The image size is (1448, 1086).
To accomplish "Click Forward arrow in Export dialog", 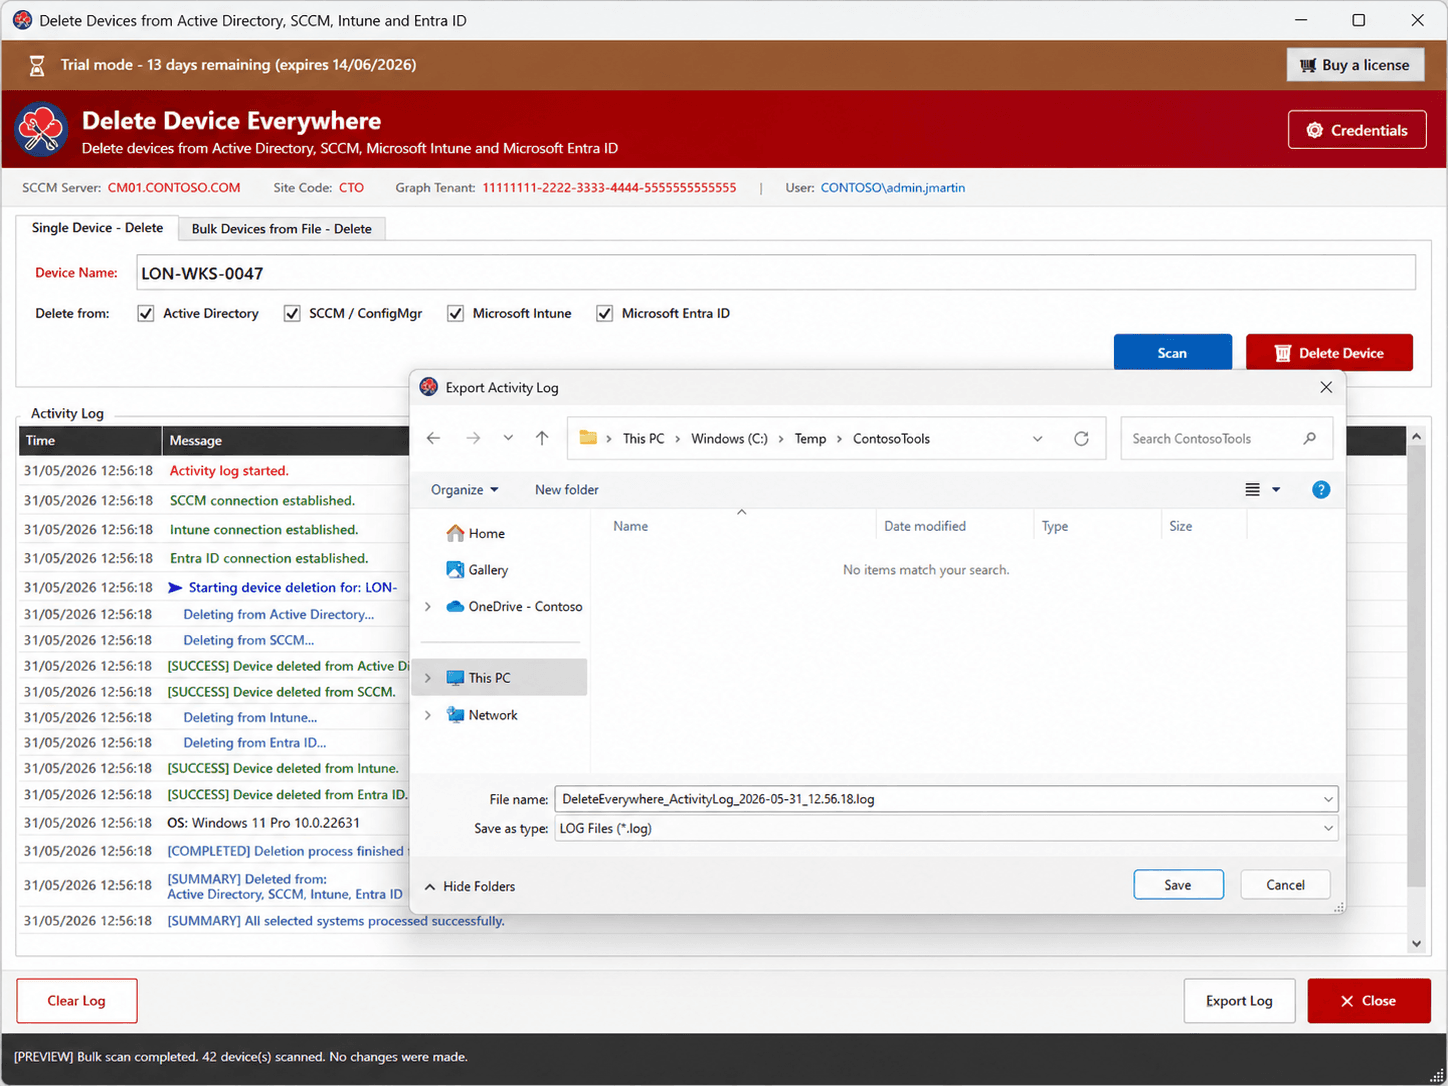I will point(473,438).
